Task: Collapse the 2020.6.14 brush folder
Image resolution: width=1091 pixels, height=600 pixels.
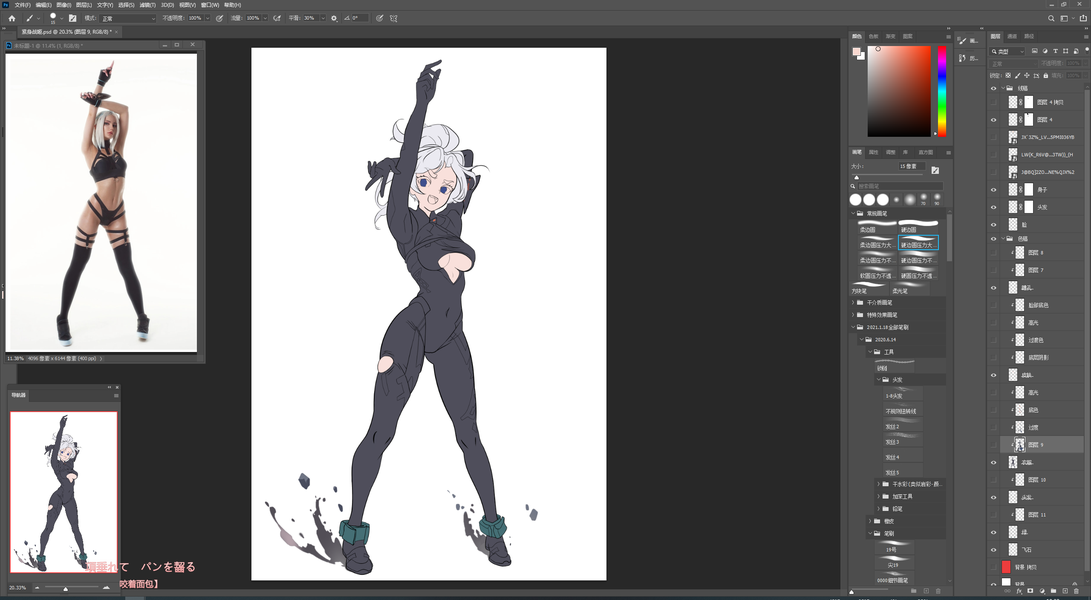Action: pyautogui.click(x=861, y=340)
